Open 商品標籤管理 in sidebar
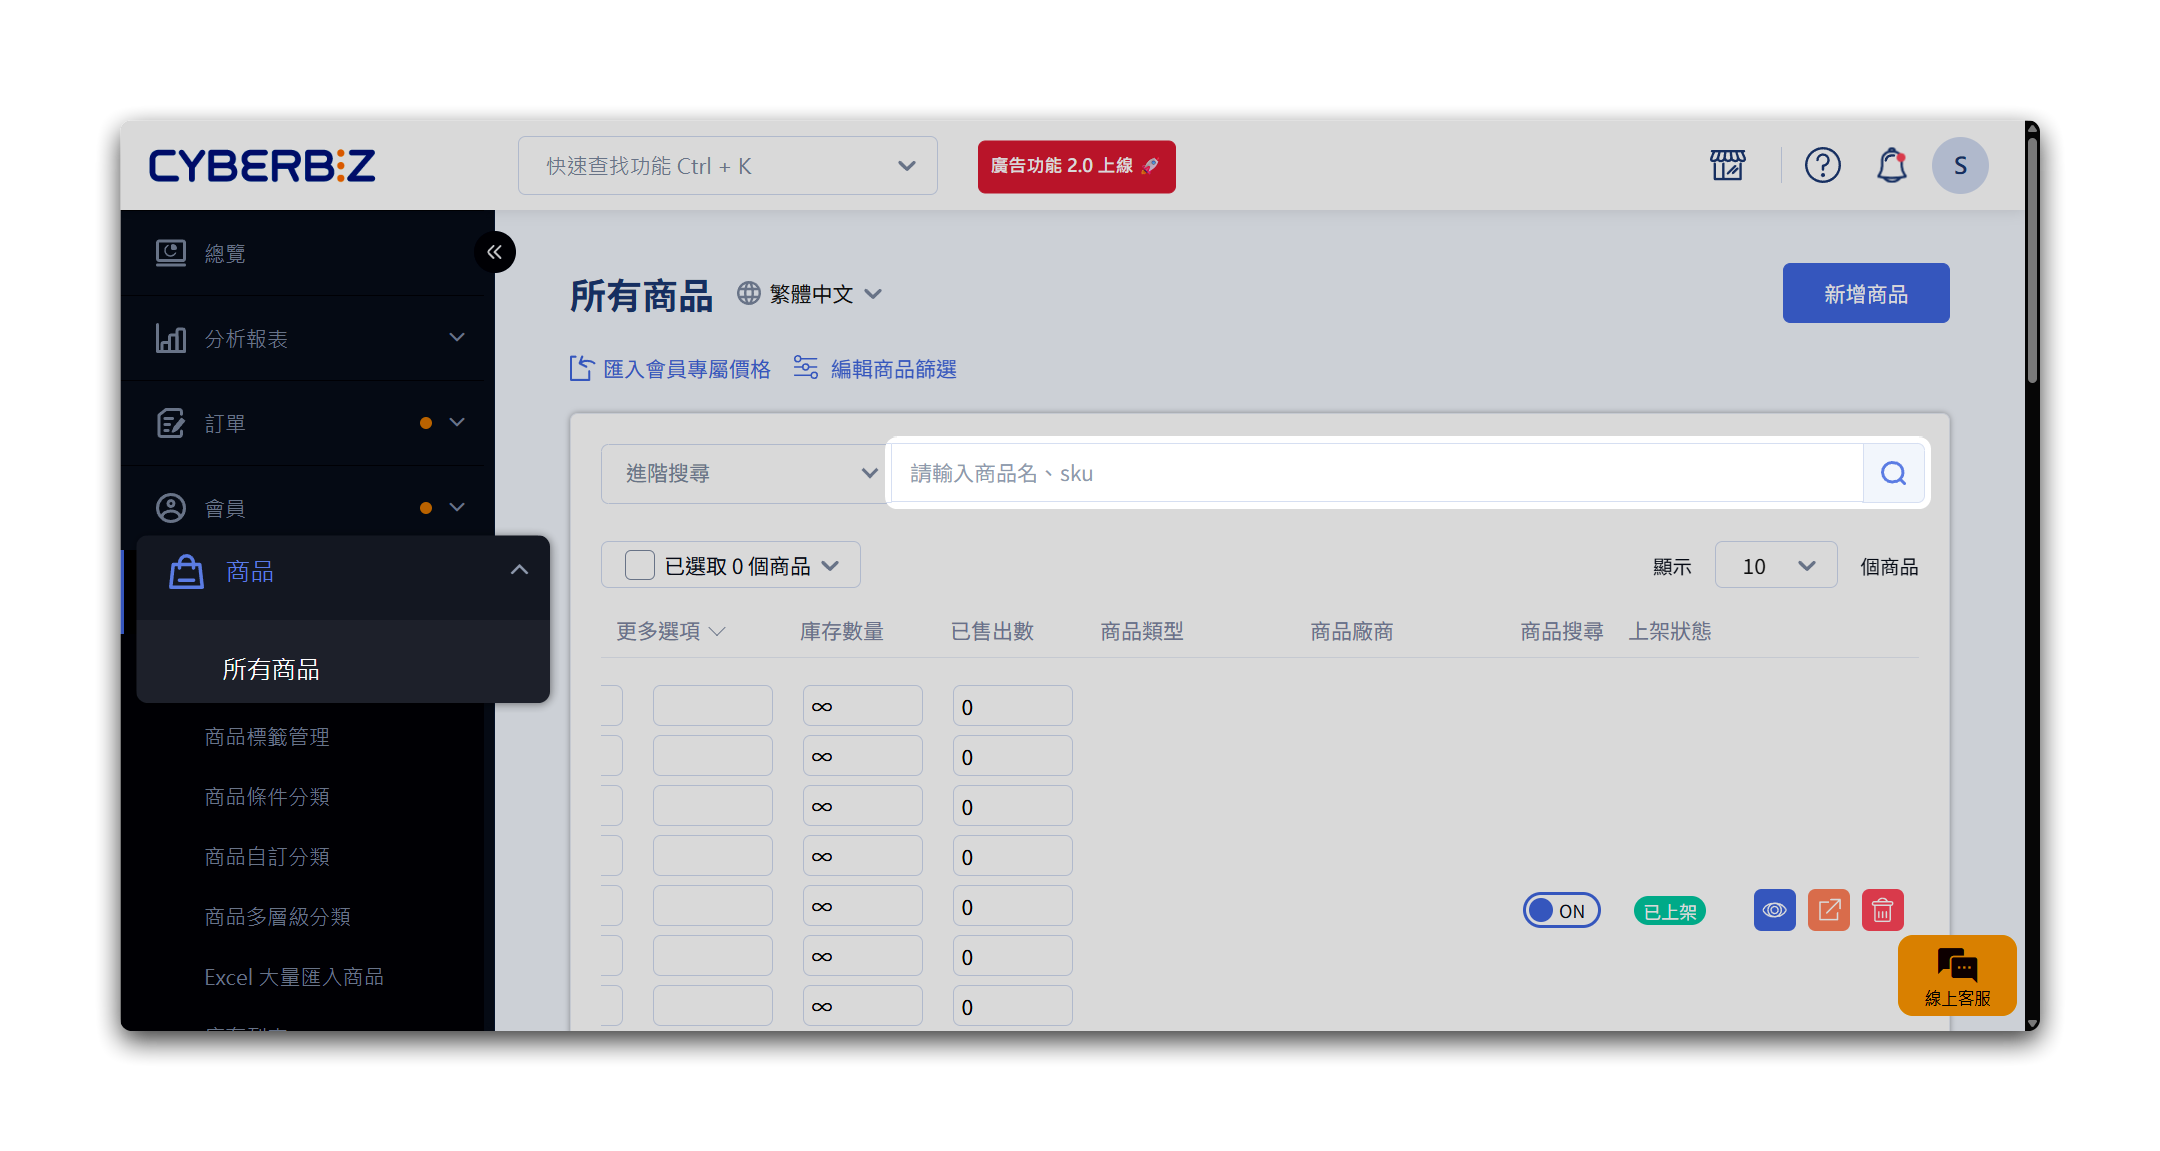The image size is (2160, 1151). click(x=267, y=737)
